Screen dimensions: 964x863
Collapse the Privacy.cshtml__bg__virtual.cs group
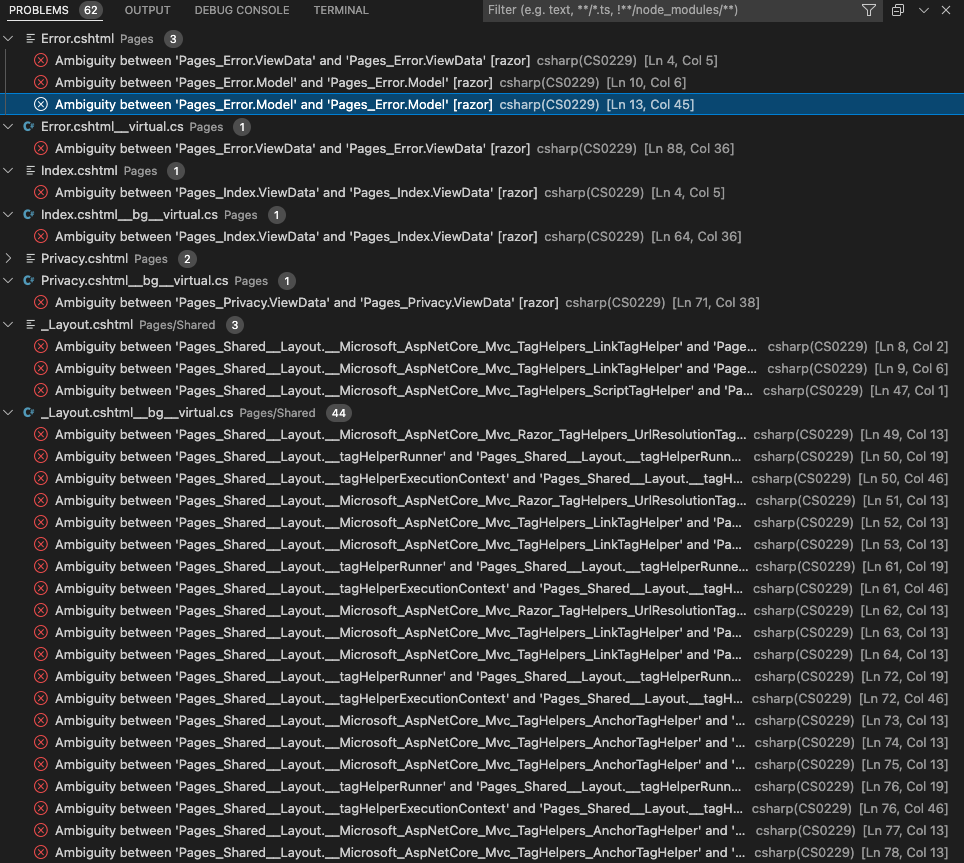(9, 281)
